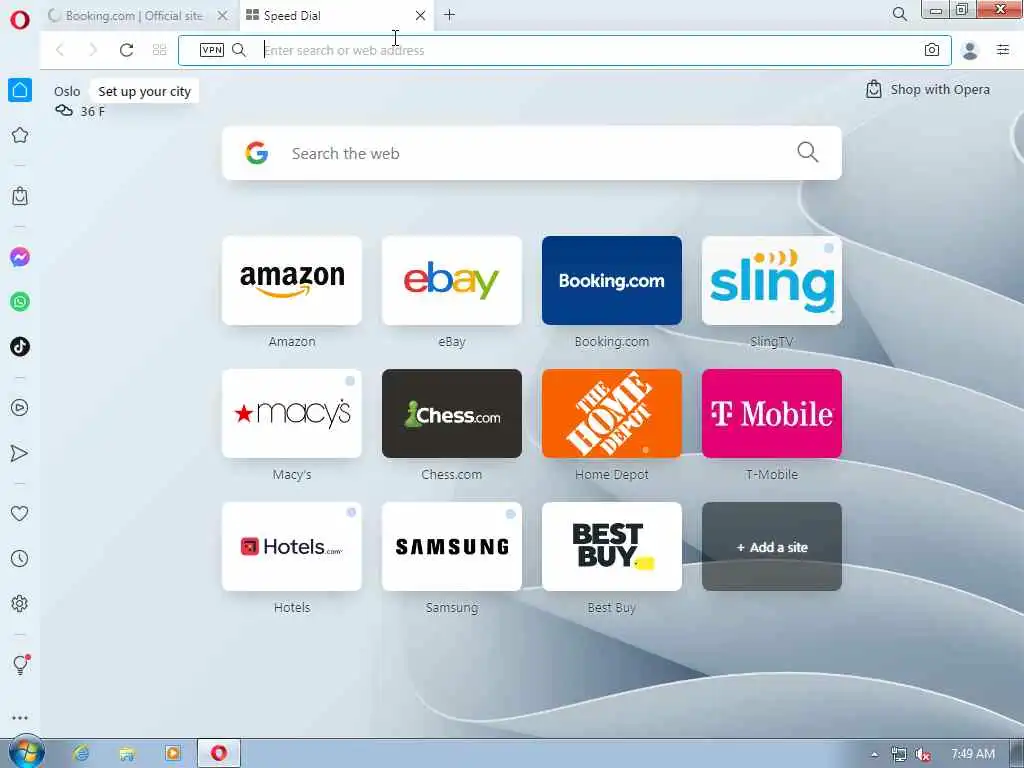Click the start page grid icon in toolbar
Viewport: 1024px width, 768px height.
[159, 50]
